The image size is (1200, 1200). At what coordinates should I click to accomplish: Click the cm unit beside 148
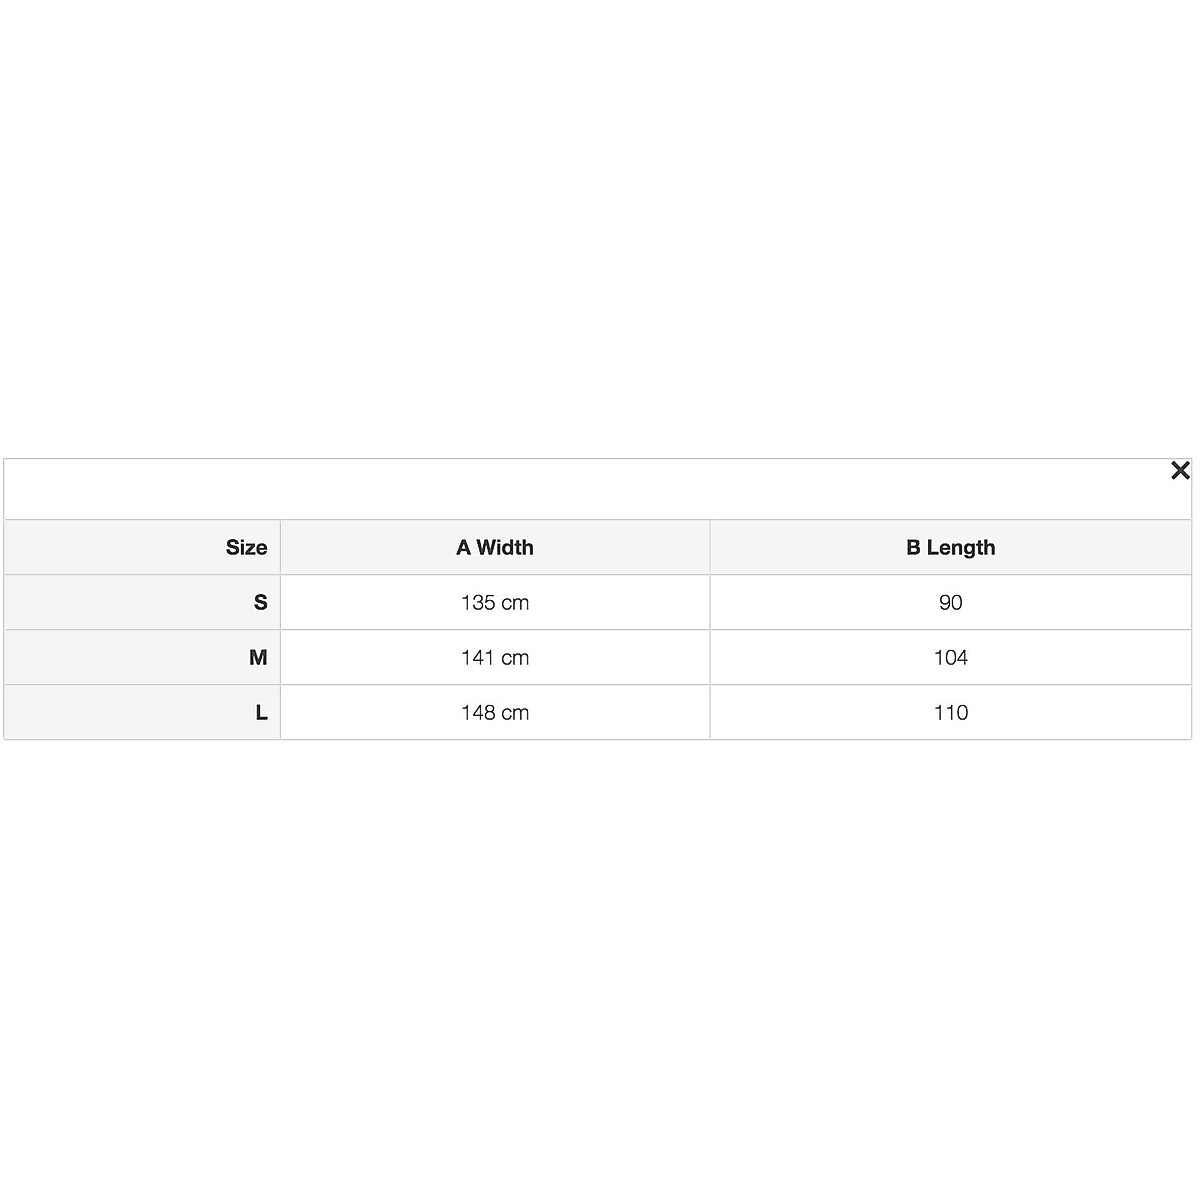point(516,713)
